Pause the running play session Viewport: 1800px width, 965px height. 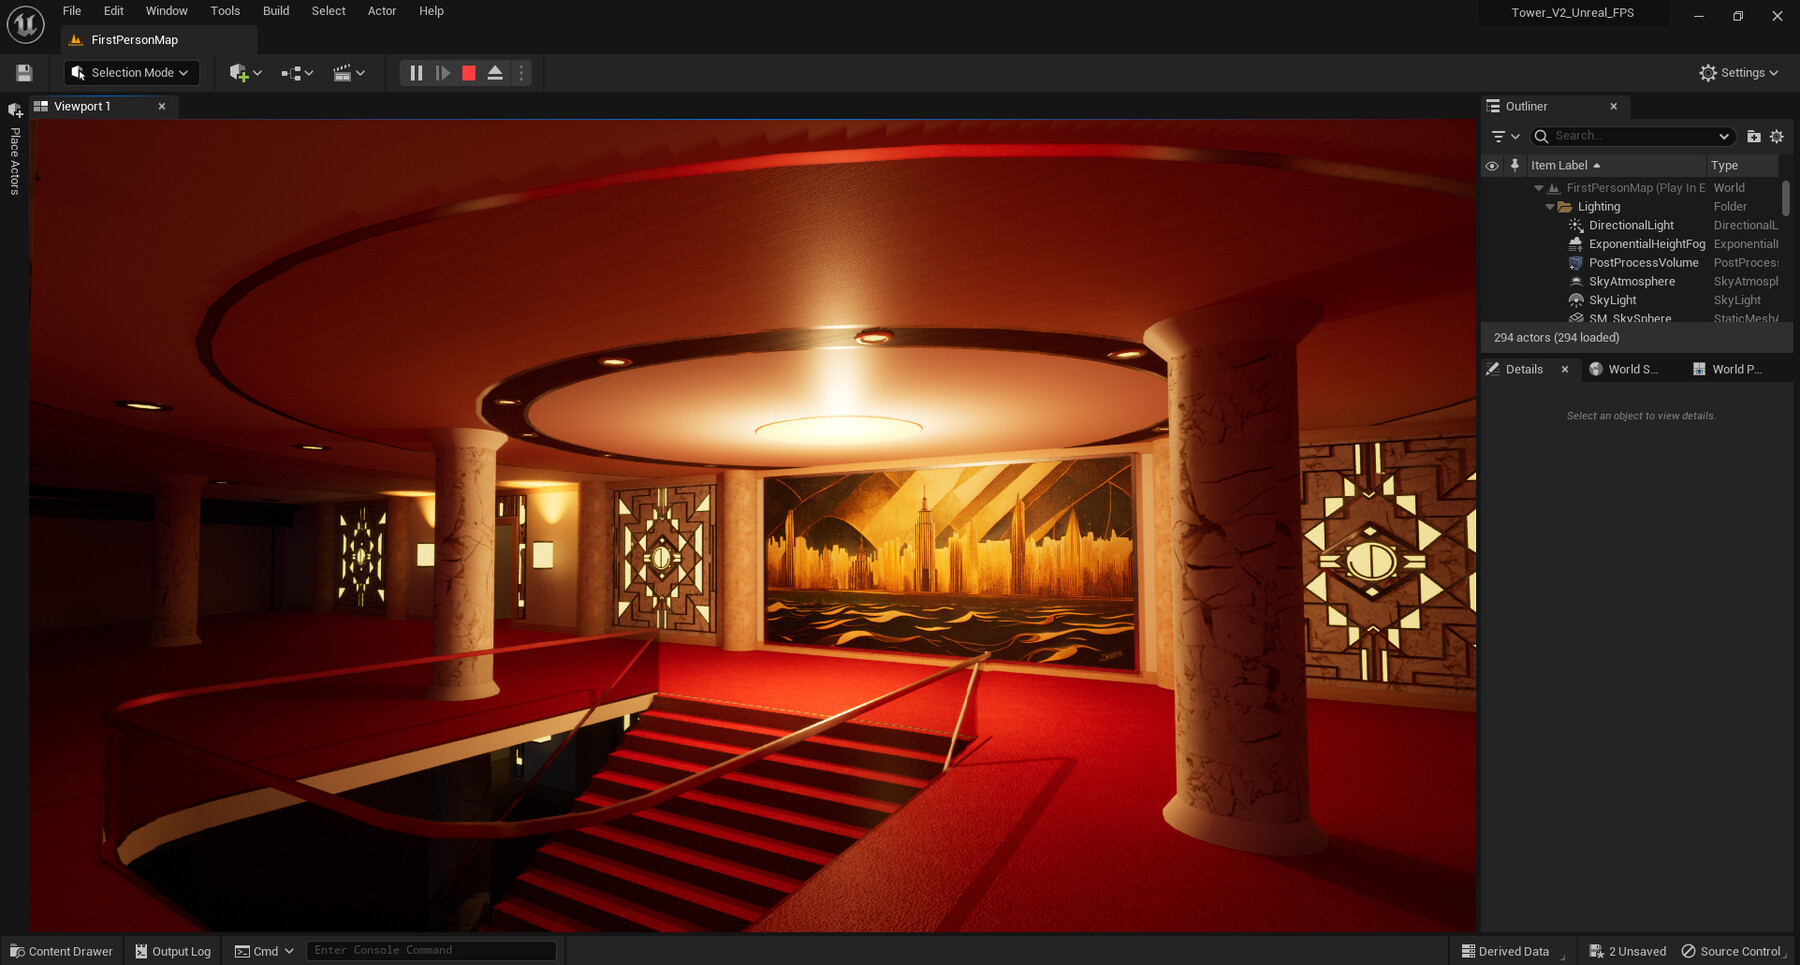point(415,72)
